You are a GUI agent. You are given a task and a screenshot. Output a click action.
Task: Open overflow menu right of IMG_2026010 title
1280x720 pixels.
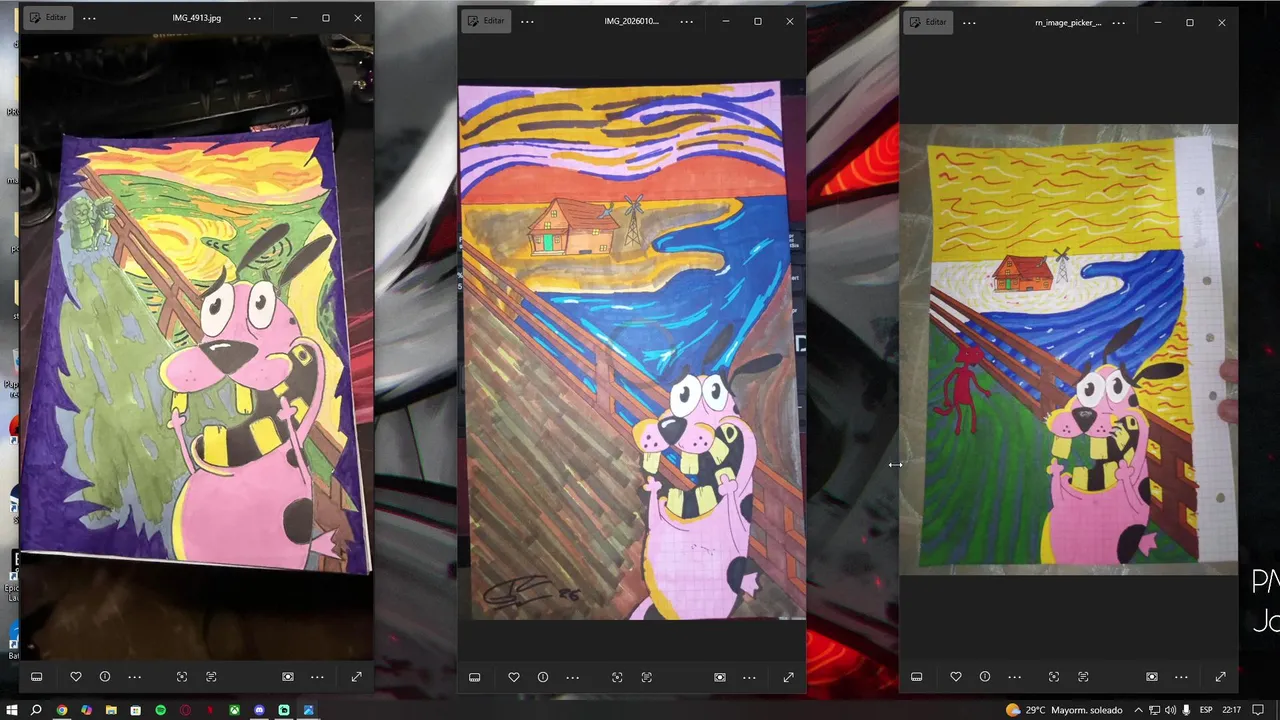pyautogui.click(x=687, y=21)
